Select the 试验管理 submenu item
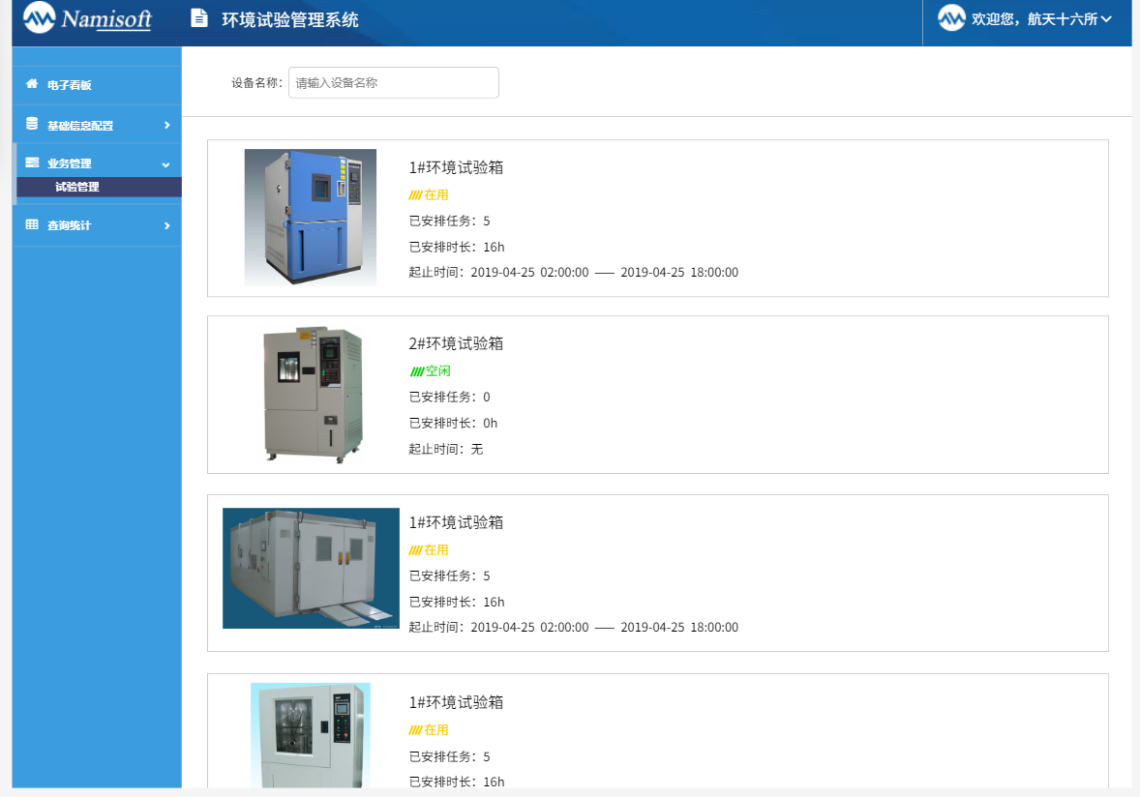Image resolution: width=1140 pixels, height=797 pixels. [x=99, y=187]
